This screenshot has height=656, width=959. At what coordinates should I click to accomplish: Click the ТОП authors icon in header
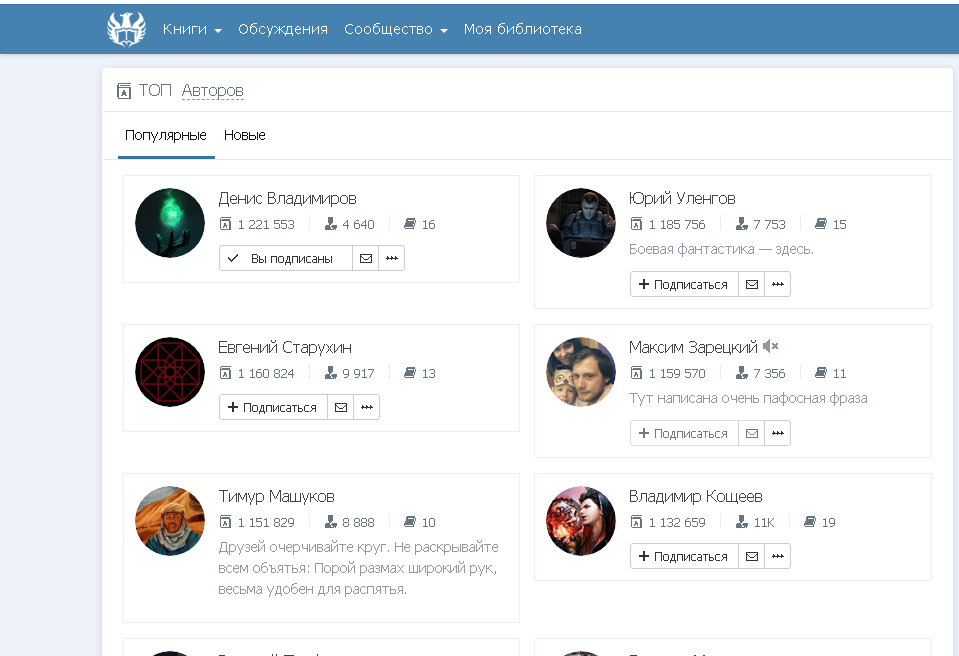click(124, 91)
